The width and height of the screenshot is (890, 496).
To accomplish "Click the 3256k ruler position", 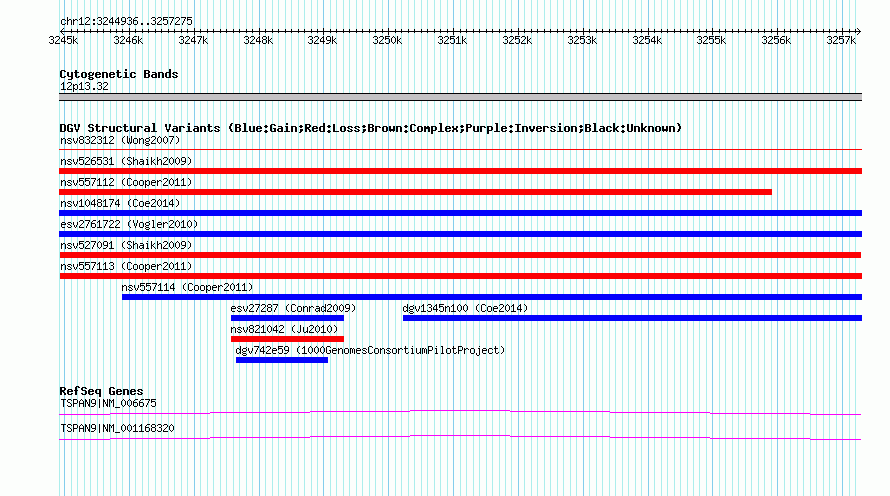I will [x=776, y=40].
